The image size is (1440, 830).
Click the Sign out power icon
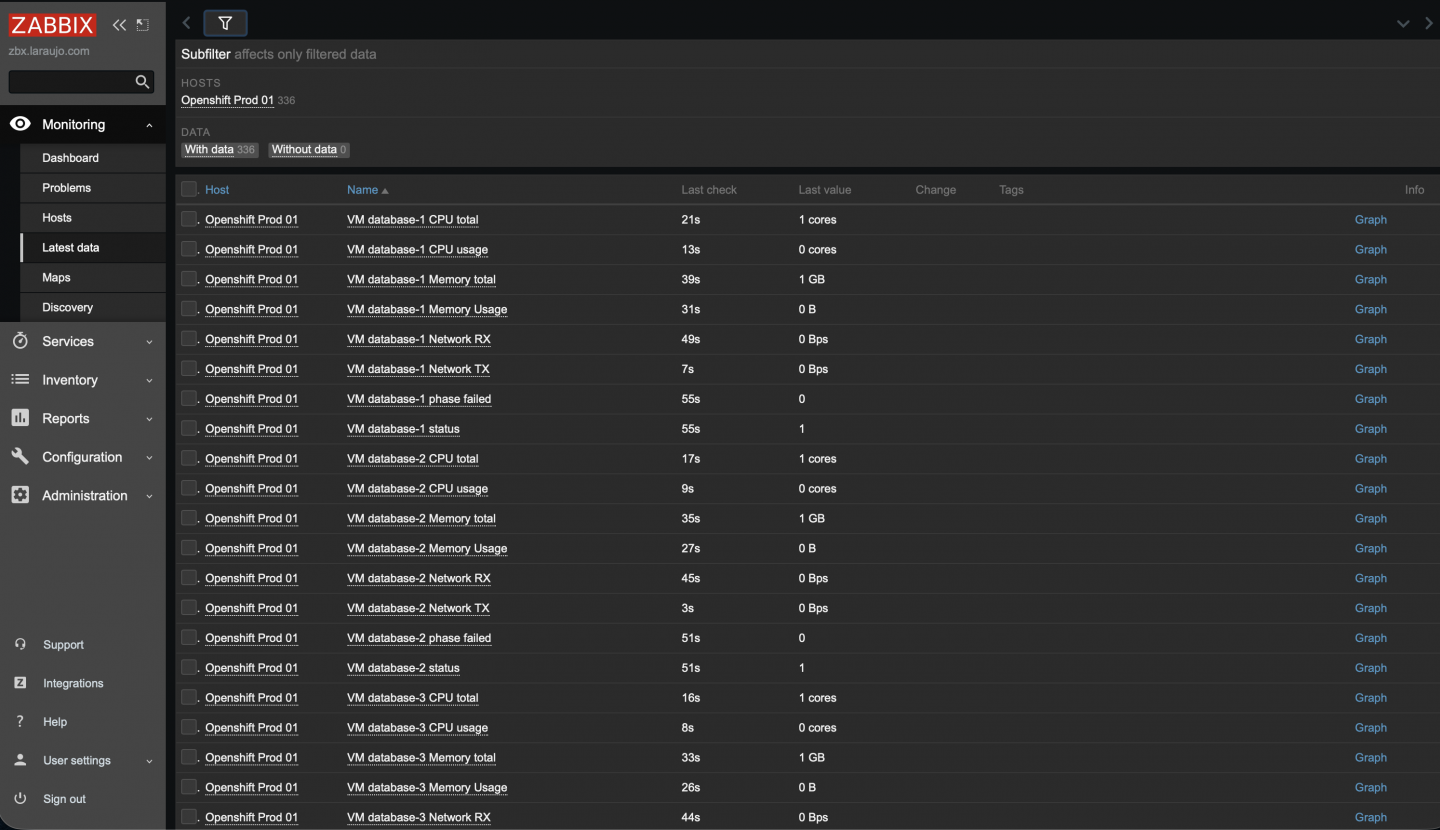click(x=20, y=798)
